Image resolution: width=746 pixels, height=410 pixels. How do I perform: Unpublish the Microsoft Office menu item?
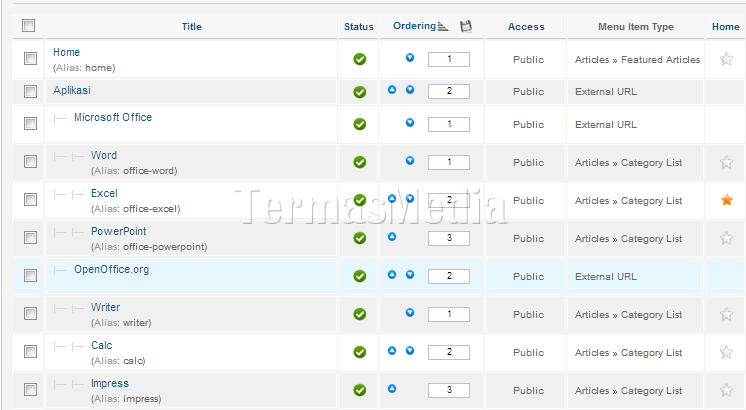360,124
